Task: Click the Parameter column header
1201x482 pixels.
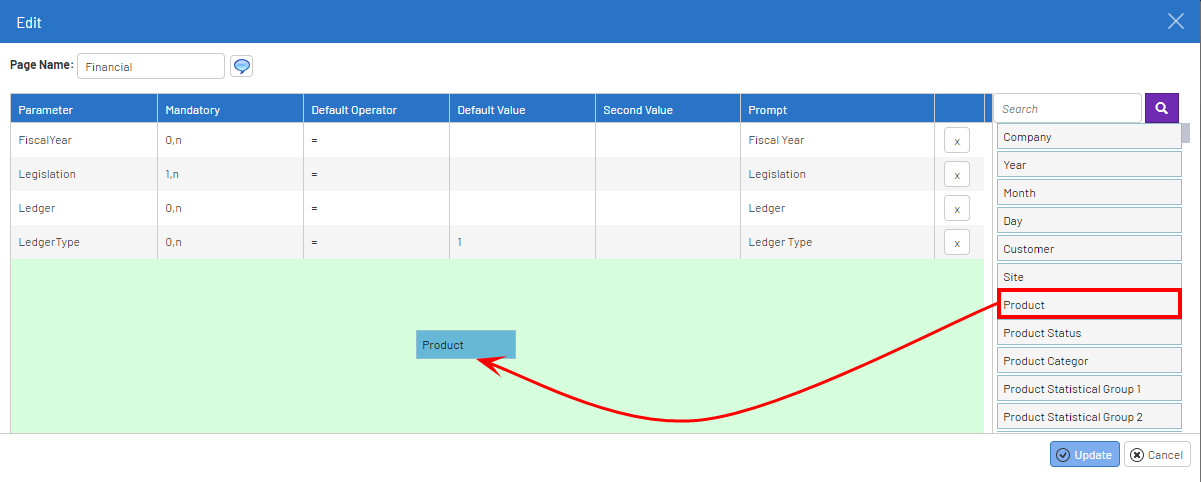Action: [46, 110]
